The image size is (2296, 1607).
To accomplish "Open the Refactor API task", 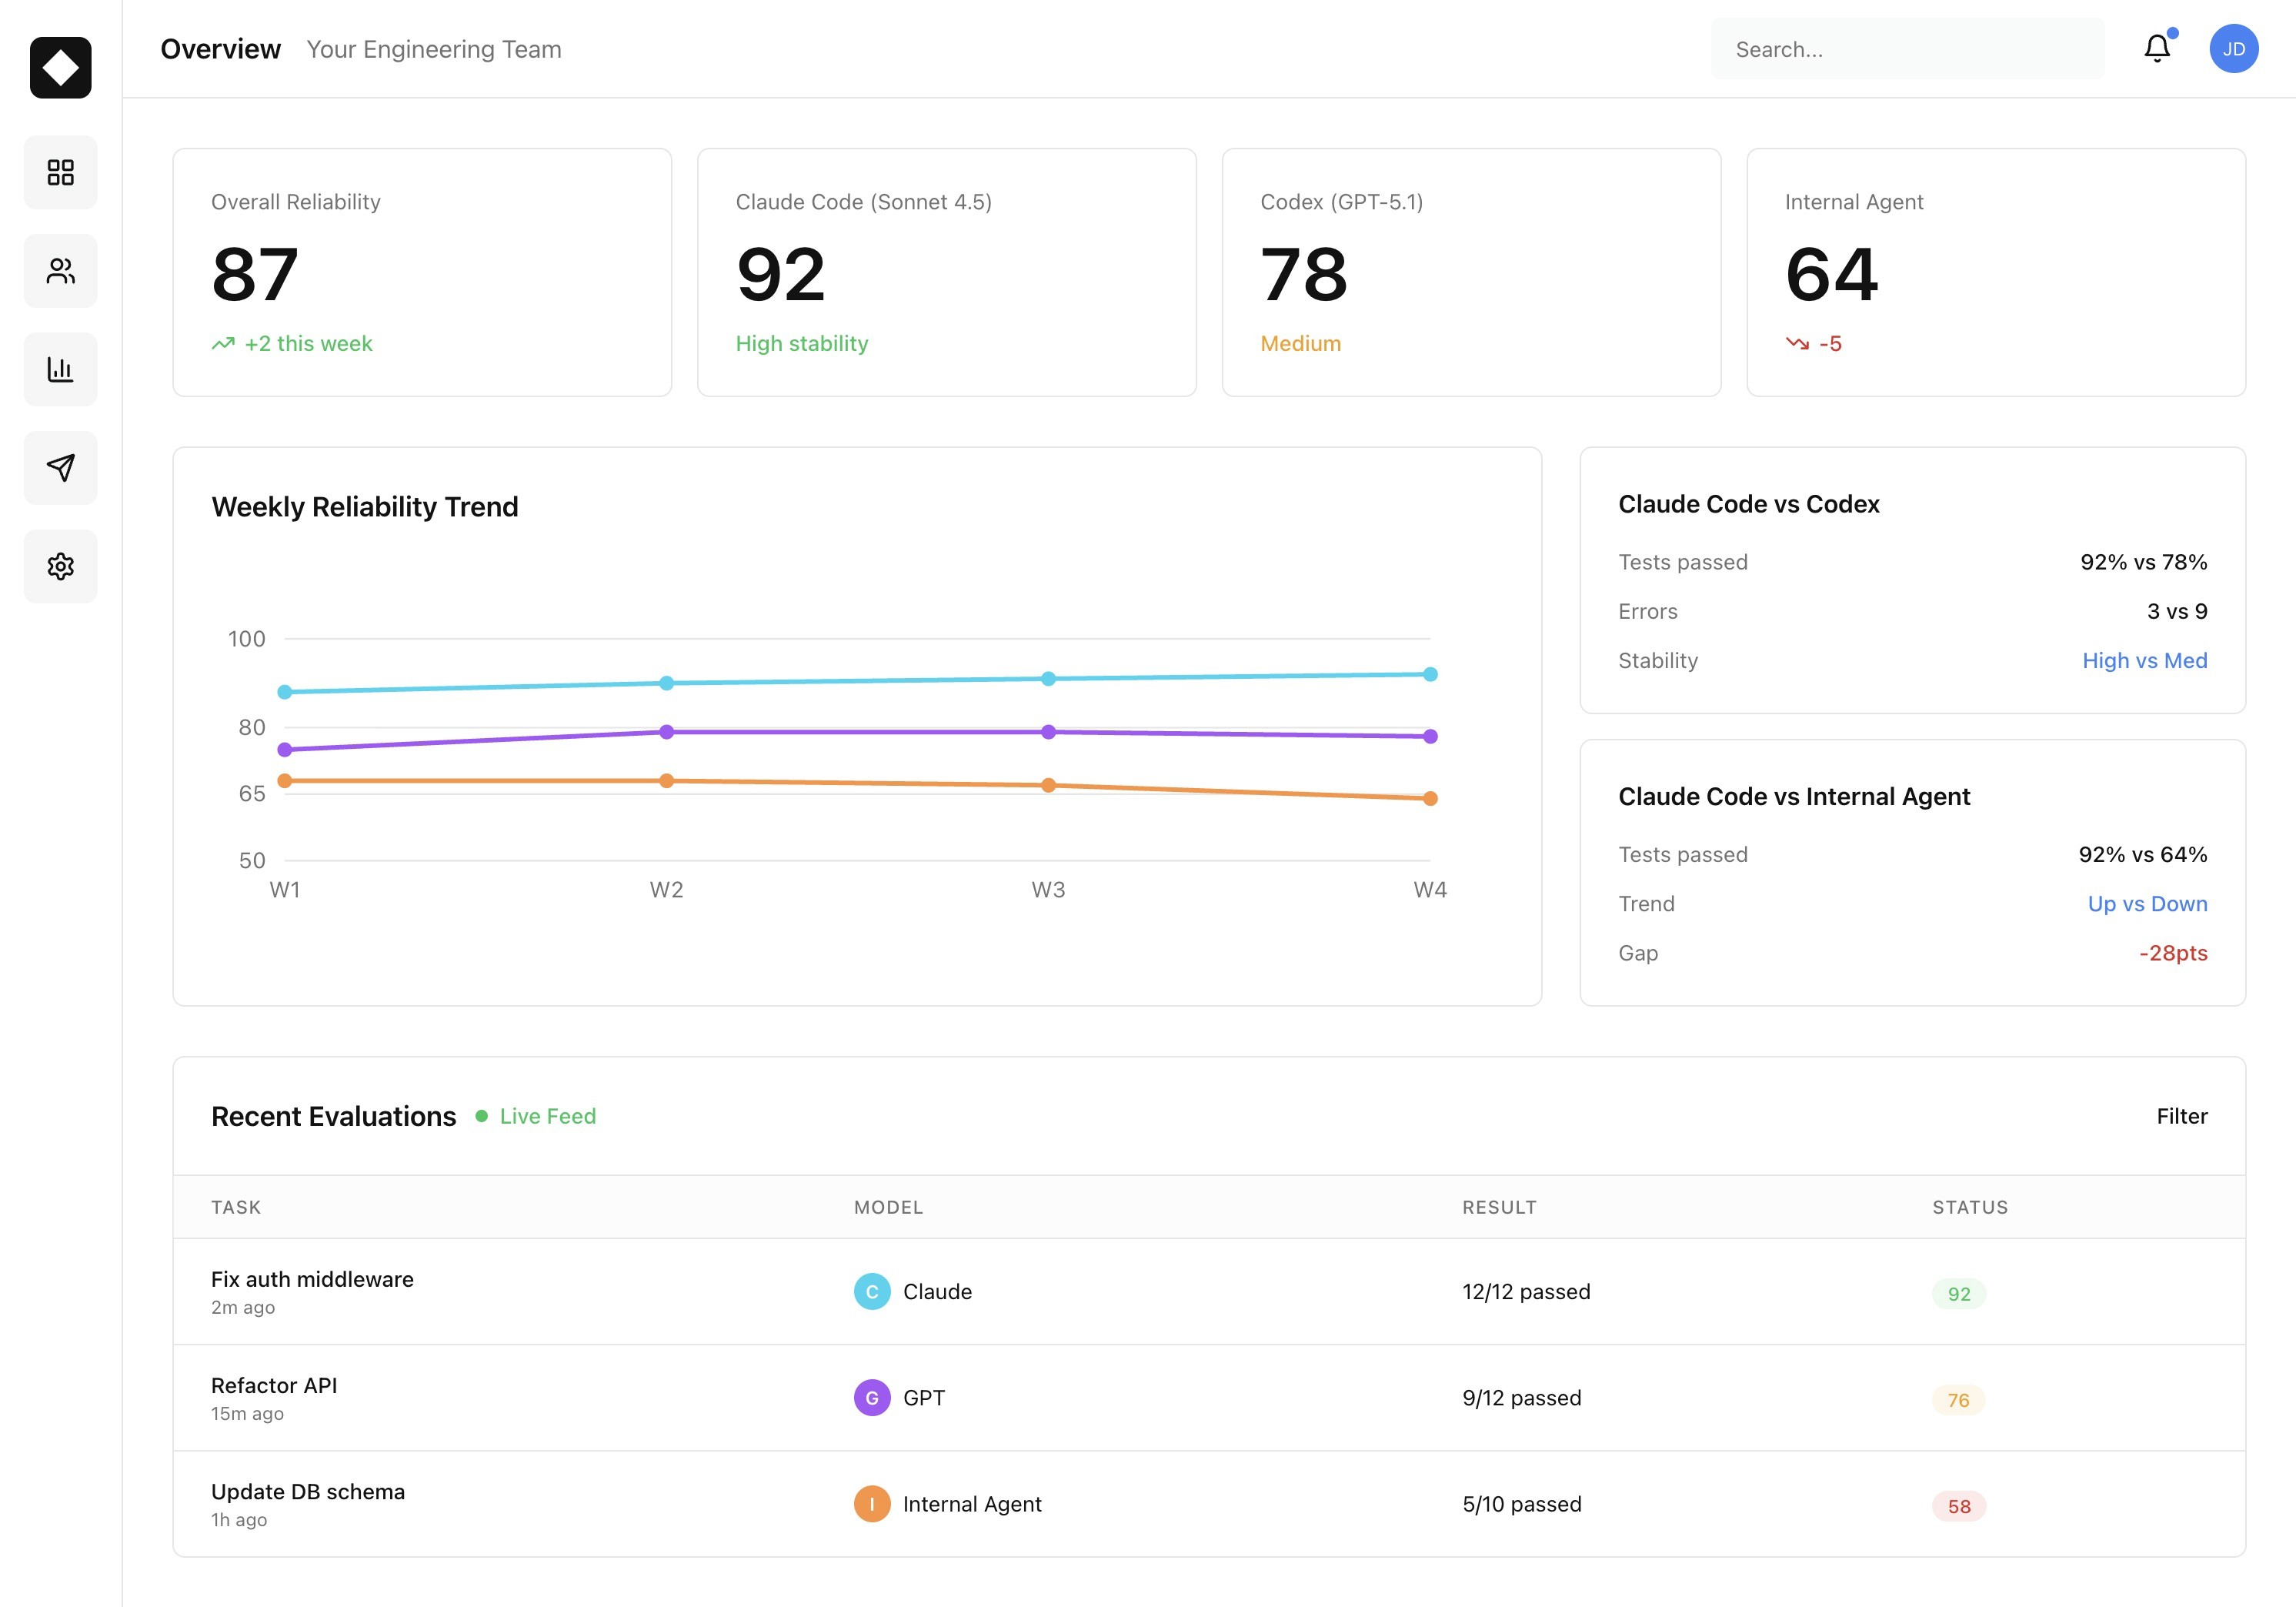I will 274,1386.
